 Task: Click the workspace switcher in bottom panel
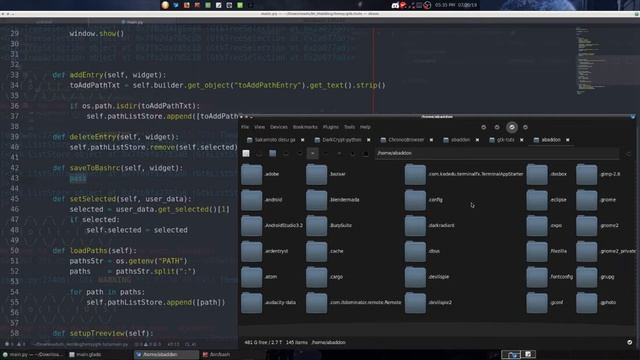(x=518, y=355)
